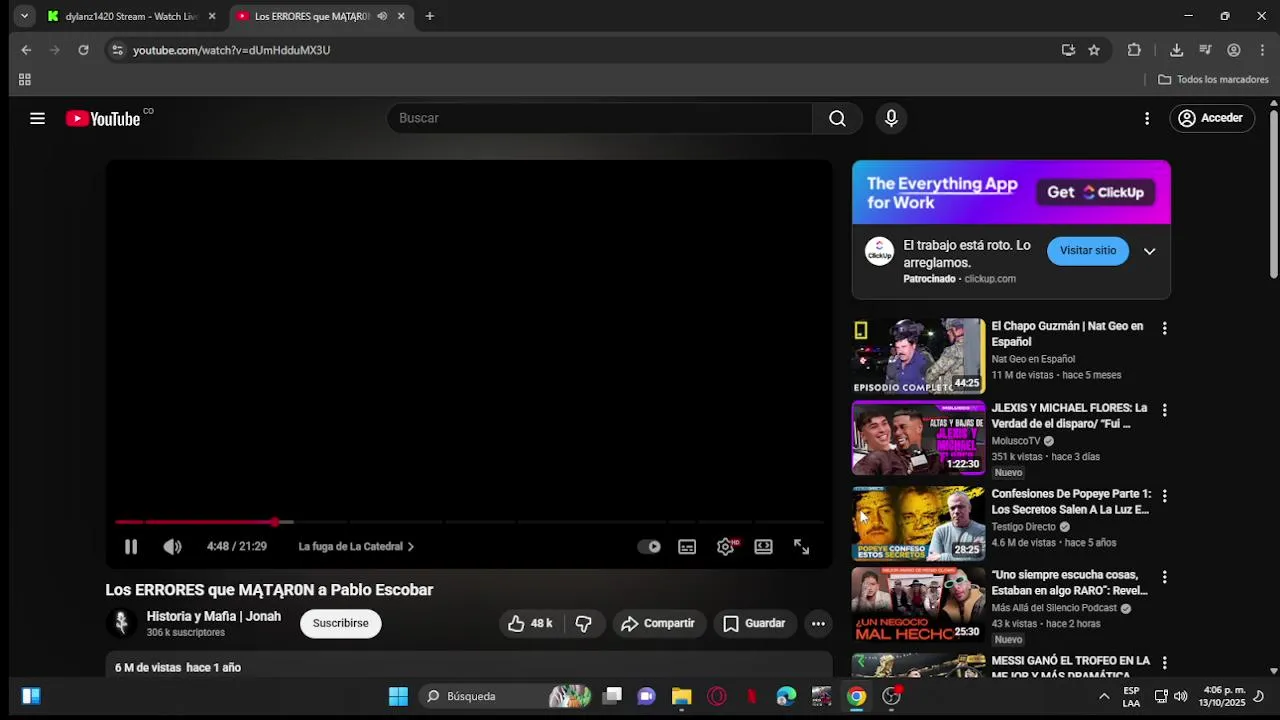Mute tab via speaker icon on tab

pyautogui.click(x=382, y=16)
